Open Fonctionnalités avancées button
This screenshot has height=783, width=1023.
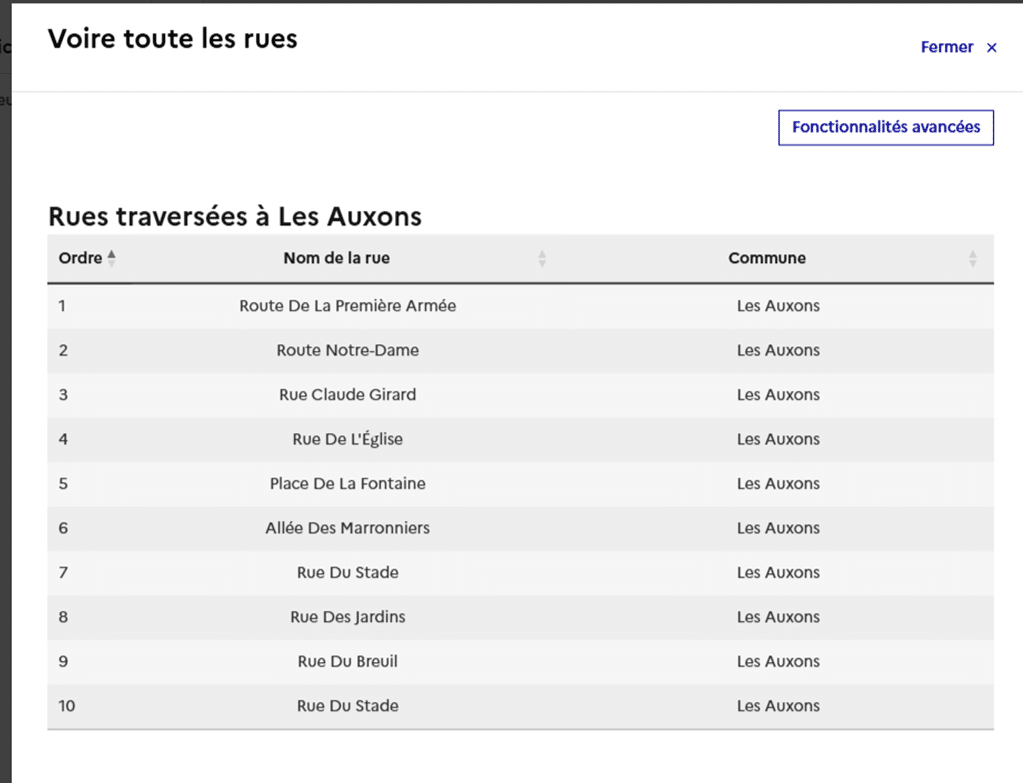tap(886, 127)
